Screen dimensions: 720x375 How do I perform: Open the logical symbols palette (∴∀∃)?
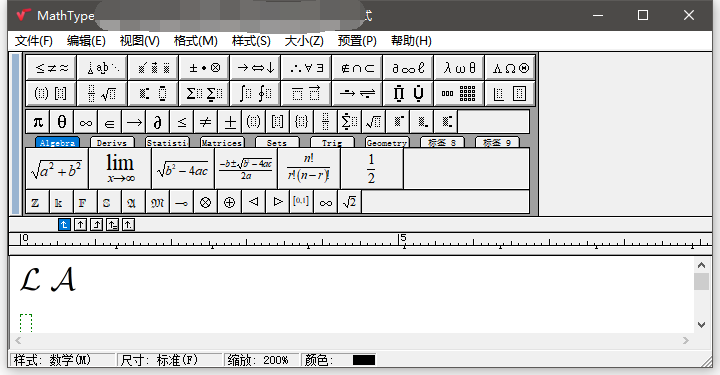point(306,68)
